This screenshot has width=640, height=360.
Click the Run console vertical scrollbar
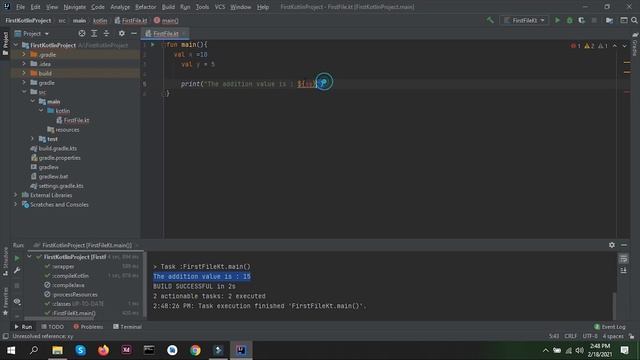pos(615,305)
